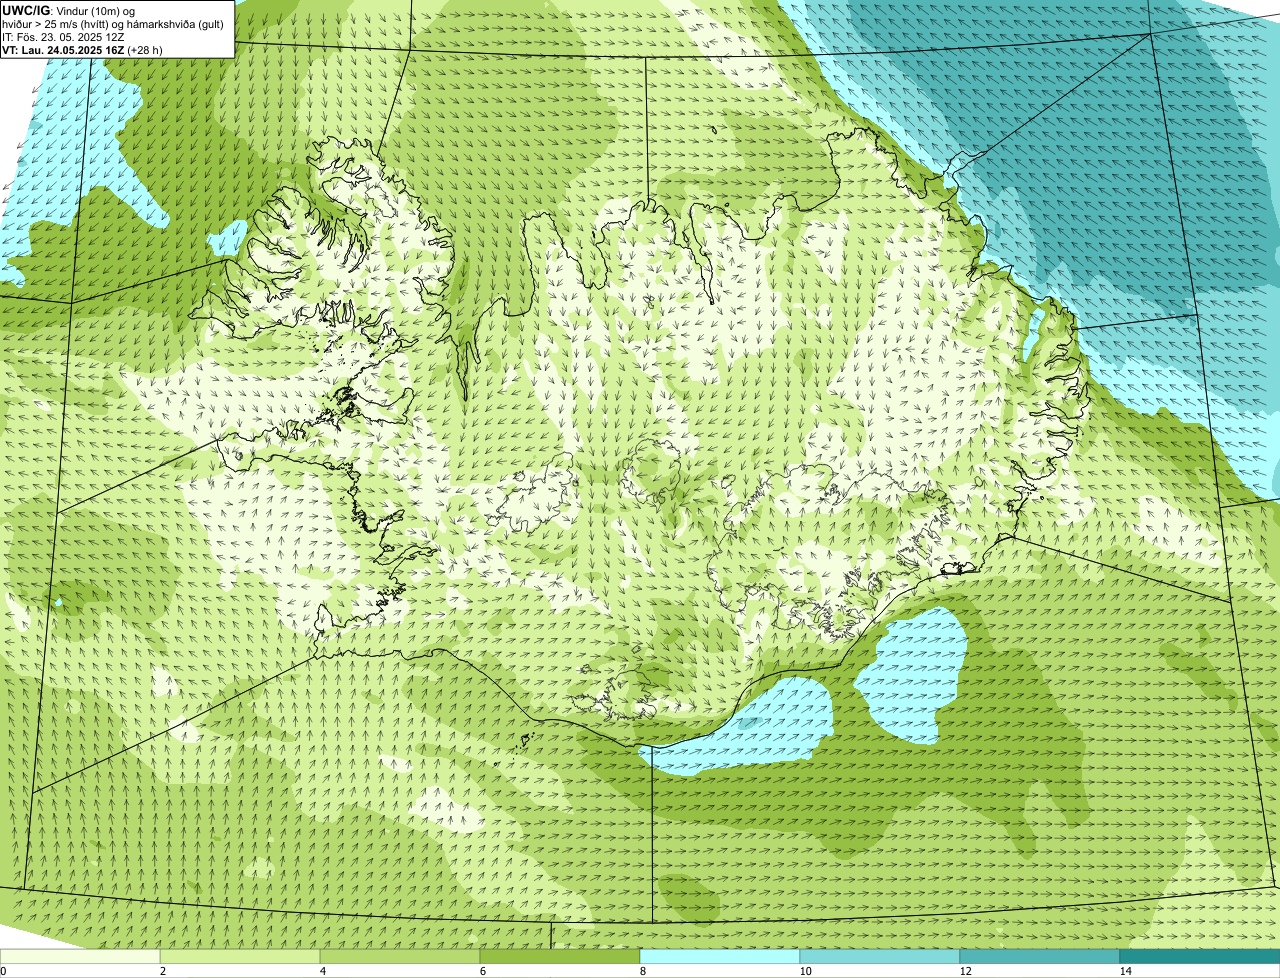Click the teal 12–14 legend swatch
The height and width of the screenshot is (978, 1280).
tap(1040, 956)
